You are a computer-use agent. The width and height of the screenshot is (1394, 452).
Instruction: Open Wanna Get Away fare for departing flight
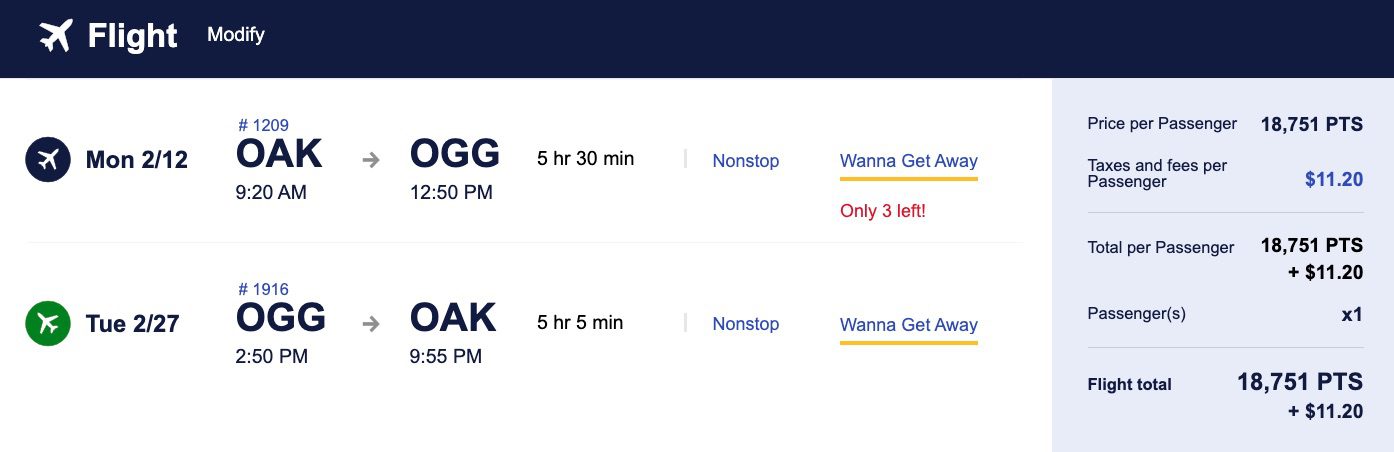909,161
